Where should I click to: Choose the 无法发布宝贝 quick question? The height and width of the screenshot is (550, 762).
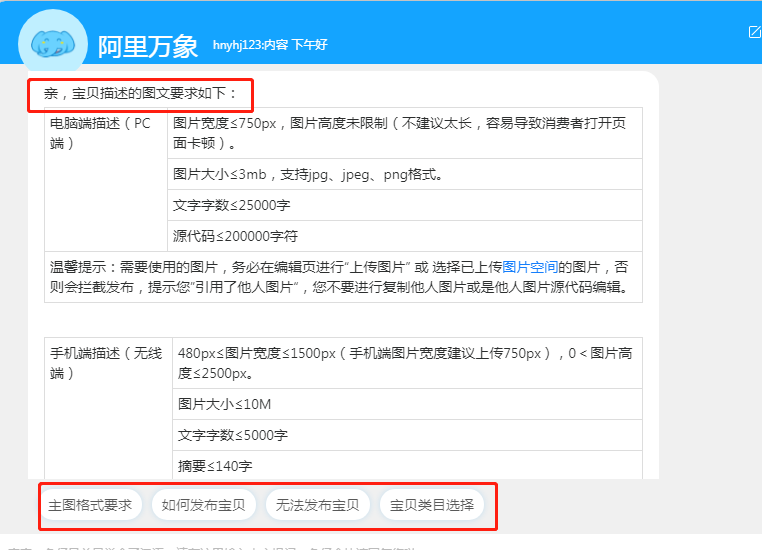click(319, 505)
